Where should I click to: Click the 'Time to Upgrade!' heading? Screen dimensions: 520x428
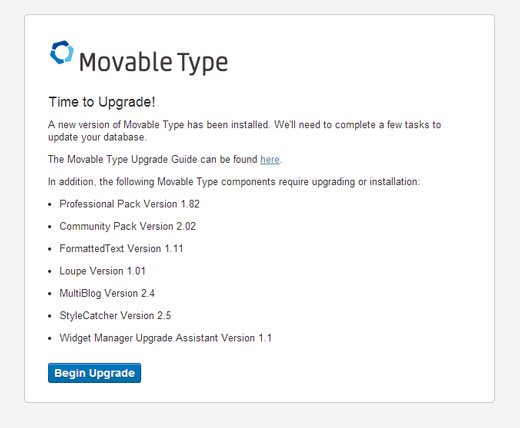[102, 102]
